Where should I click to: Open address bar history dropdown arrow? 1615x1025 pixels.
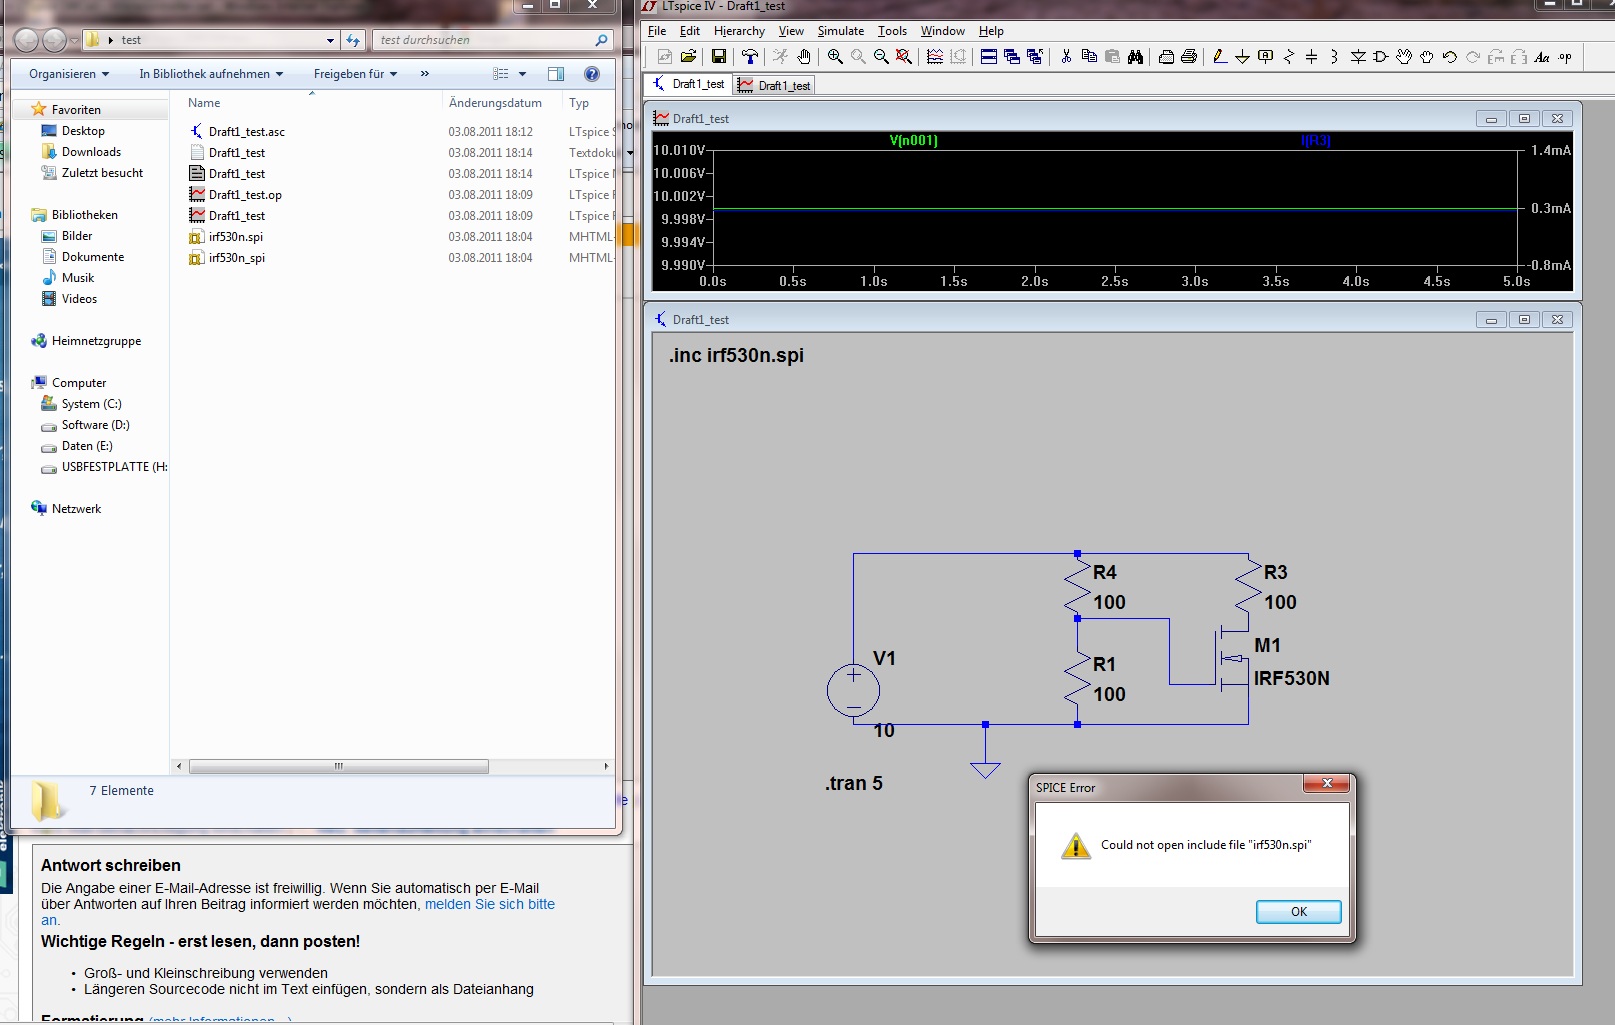(330, 40)
